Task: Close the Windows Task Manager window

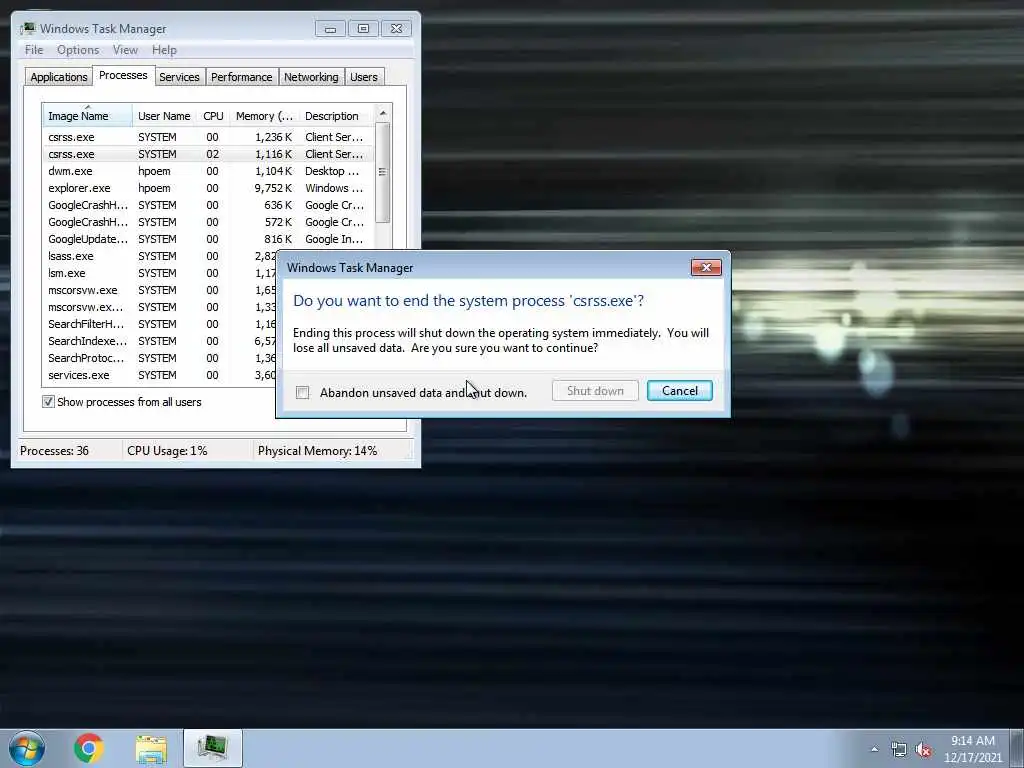Action: tap(396, 29)
